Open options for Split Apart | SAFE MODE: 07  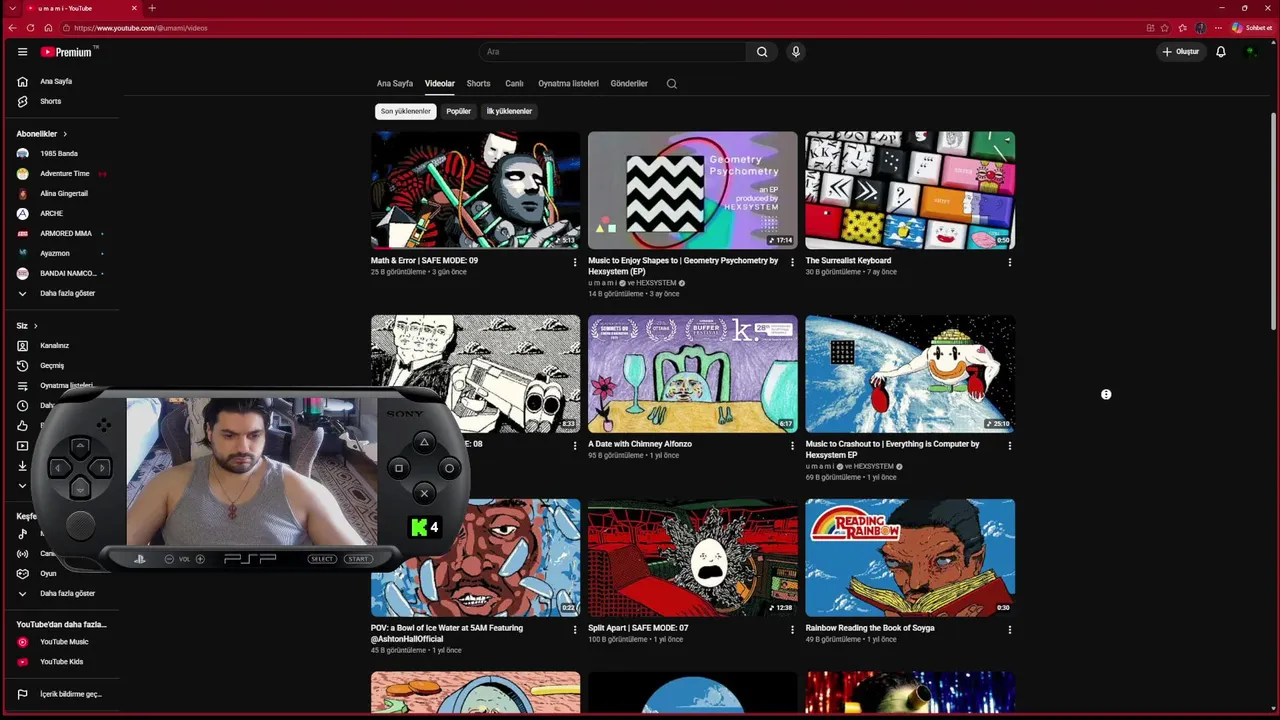(x=792, y=630)
